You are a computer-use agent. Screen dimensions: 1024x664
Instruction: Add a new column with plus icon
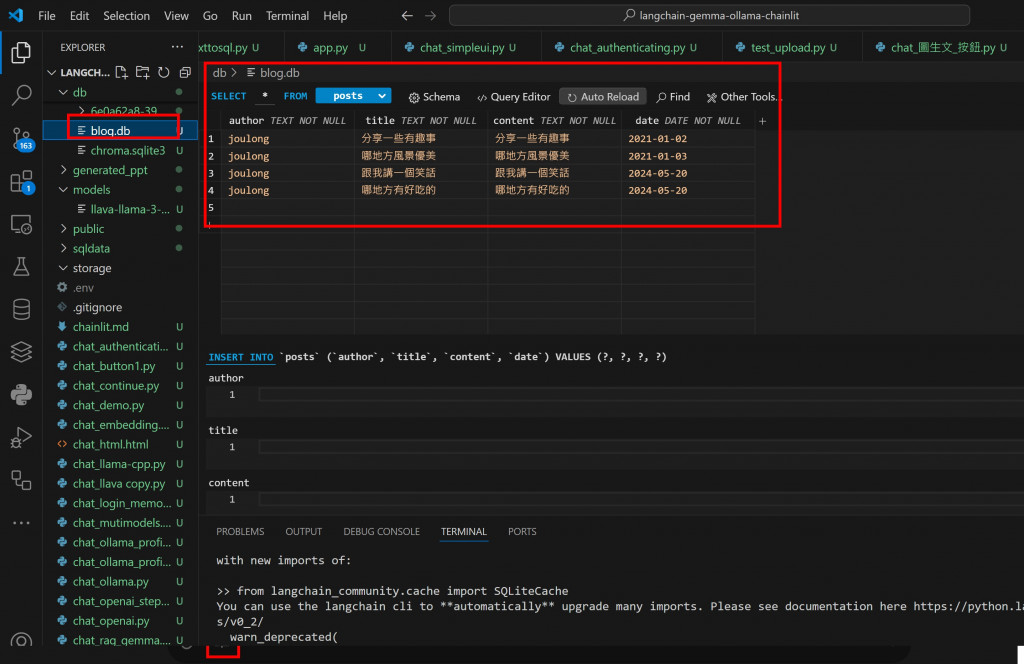[x=762, y=121]
